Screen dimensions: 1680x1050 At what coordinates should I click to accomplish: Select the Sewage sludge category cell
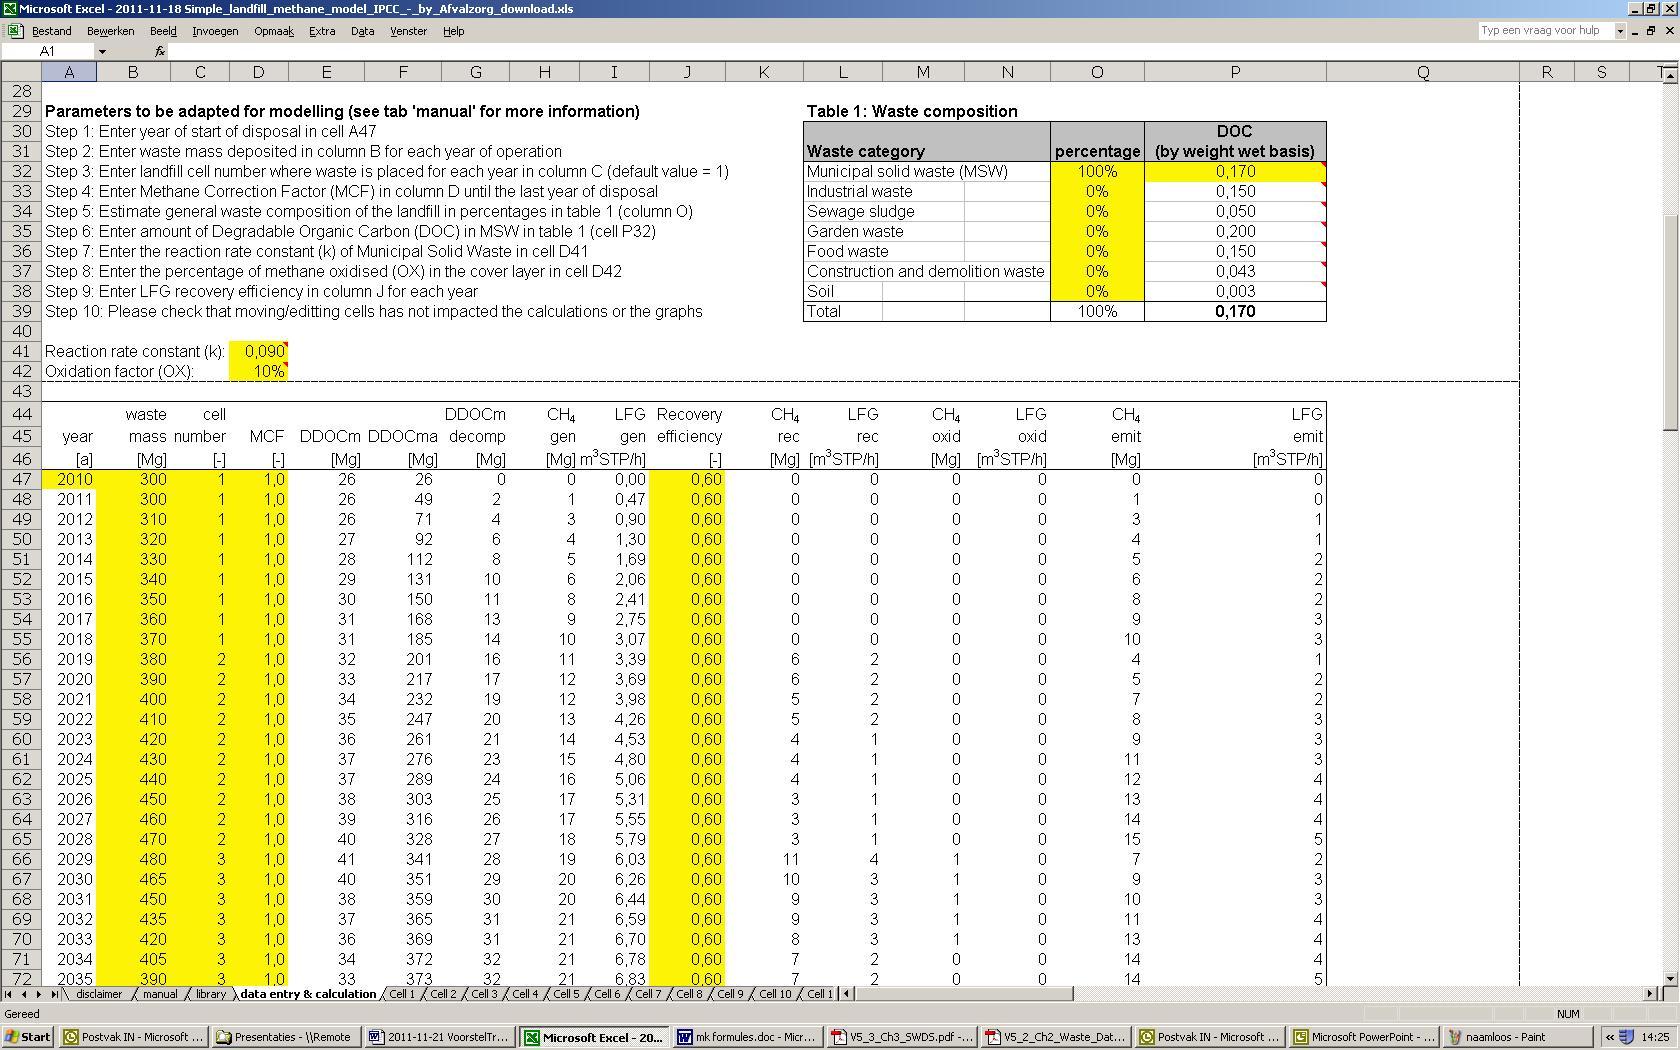coord(861,212)
